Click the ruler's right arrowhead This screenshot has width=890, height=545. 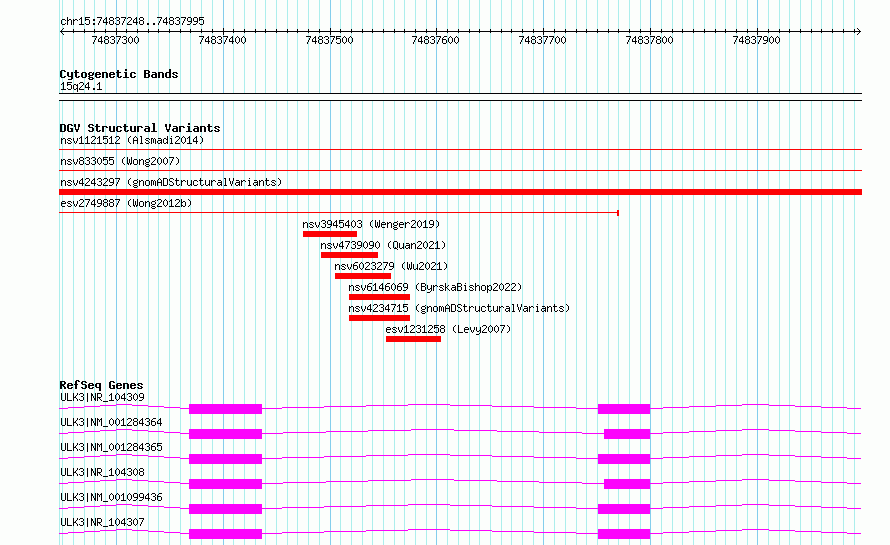(859, 32)
